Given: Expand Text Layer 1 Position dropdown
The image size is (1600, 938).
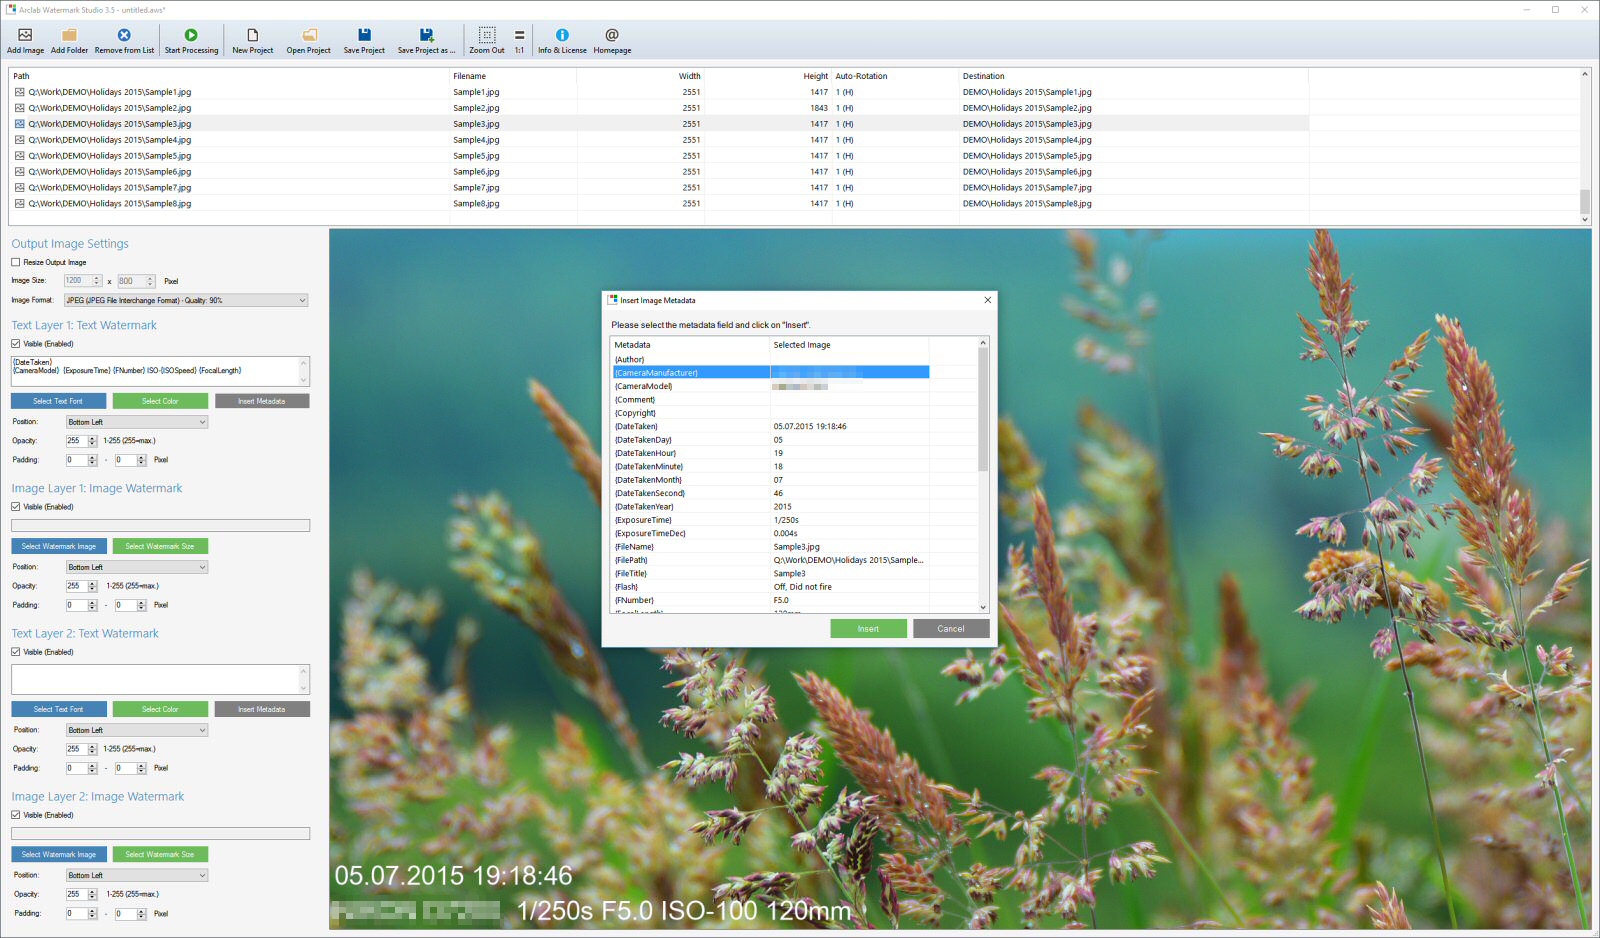Looking at the screenshot, I should coord(137,422).
